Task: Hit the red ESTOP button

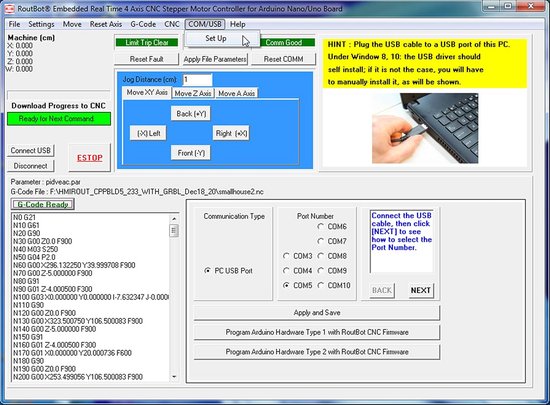Action: coord(90,158)
